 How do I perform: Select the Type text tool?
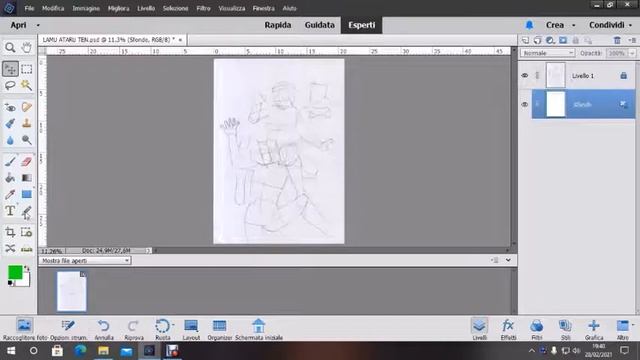10,211
